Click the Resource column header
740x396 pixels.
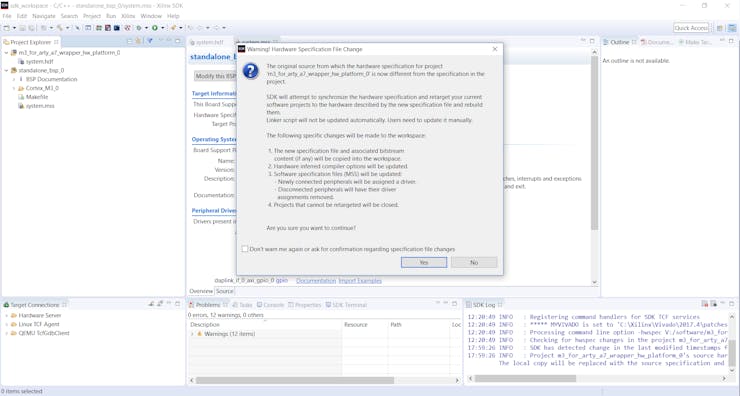click(x=365, y=325)
